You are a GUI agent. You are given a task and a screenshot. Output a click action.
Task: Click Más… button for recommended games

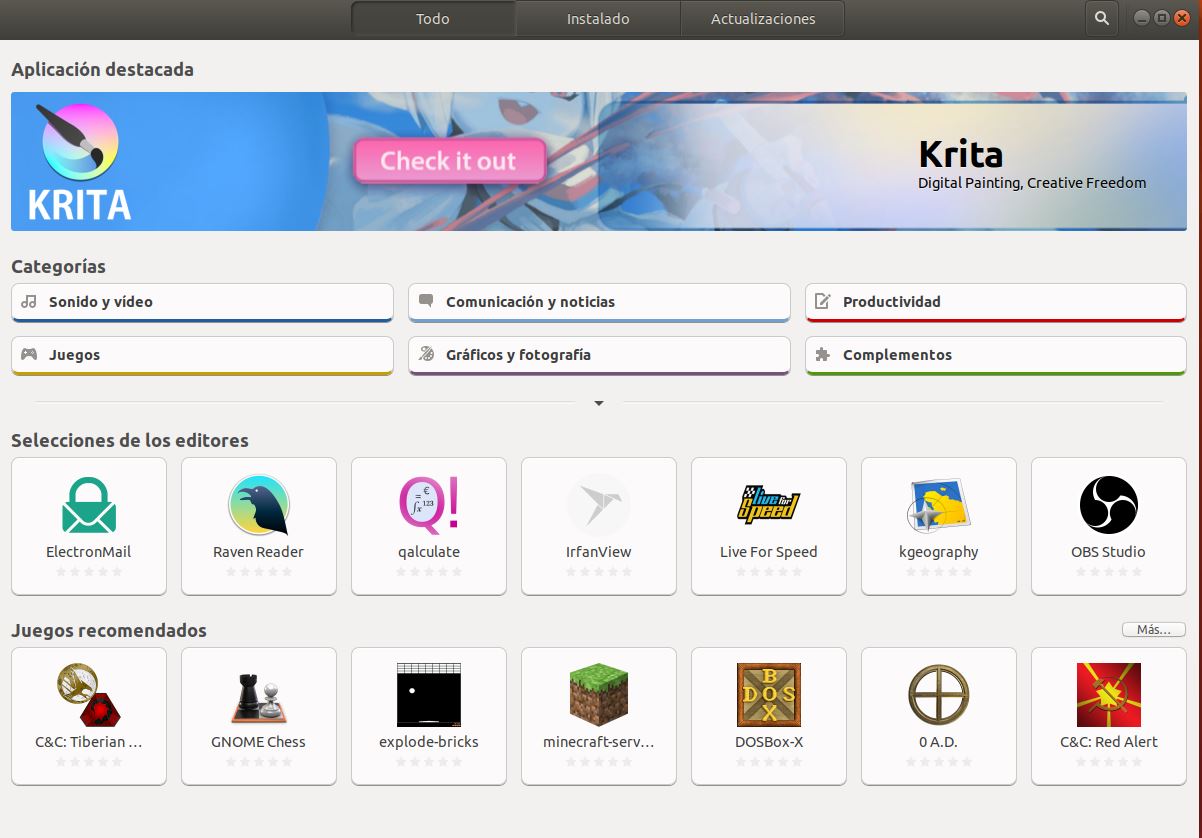(x=1154, y=629)
